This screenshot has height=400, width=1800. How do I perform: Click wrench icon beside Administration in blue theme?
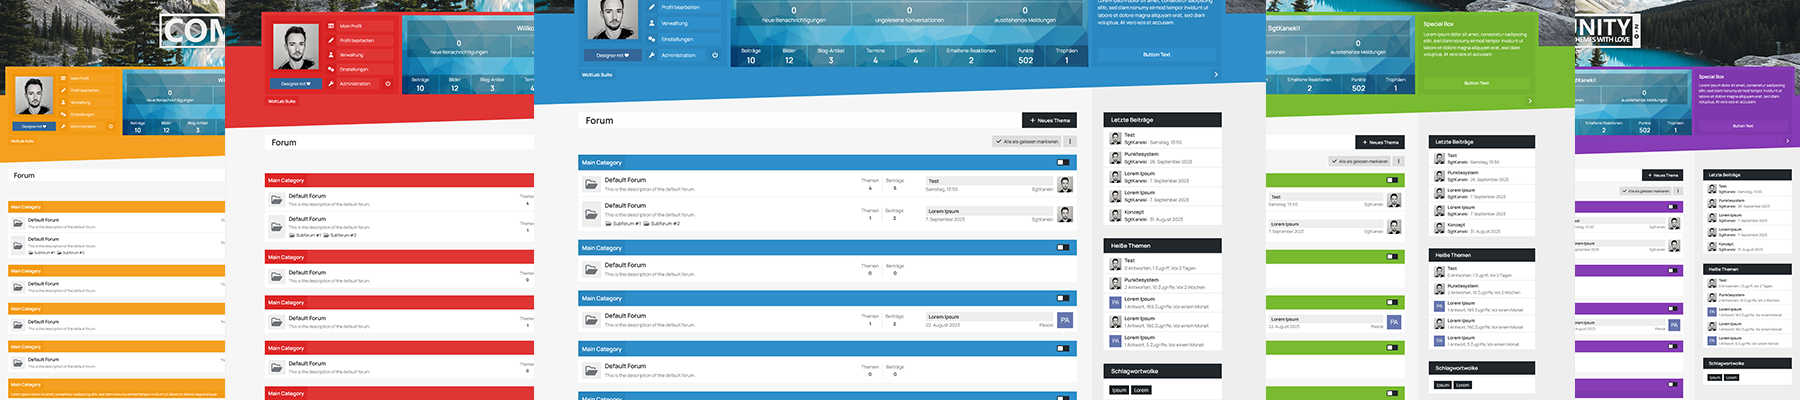[x=651, y=55]
